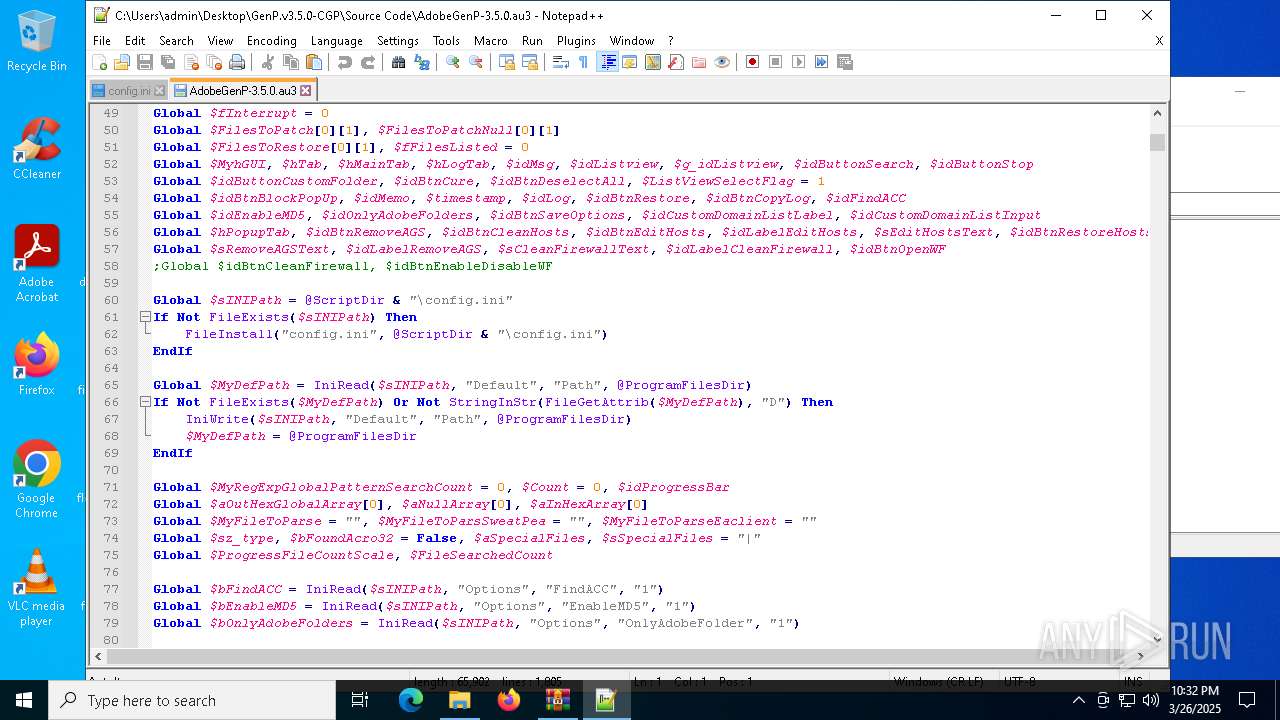The width and height of the screenshot is (1280, 720).
Task: Create a new document with New icon
Action: 100,62
